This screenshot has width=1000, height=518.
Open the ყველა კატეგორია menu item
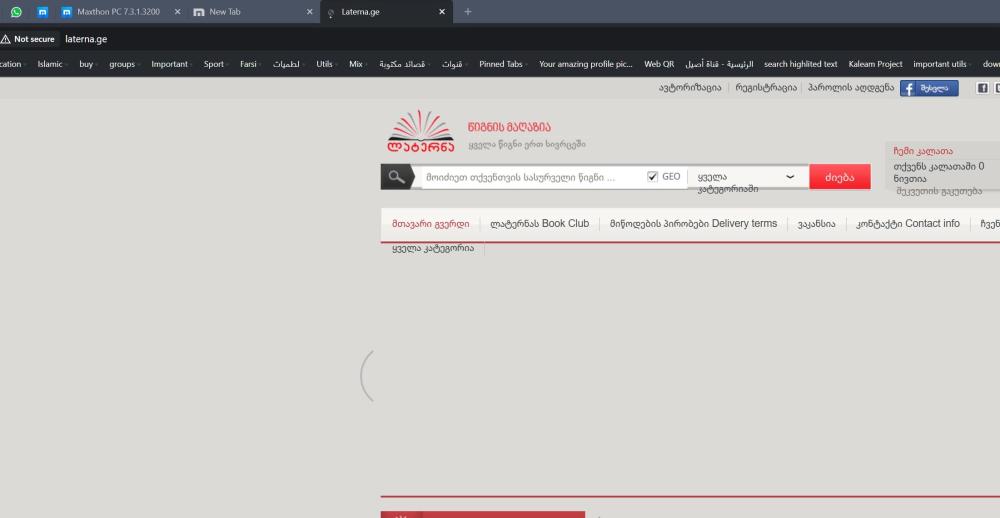click(433, 249)
